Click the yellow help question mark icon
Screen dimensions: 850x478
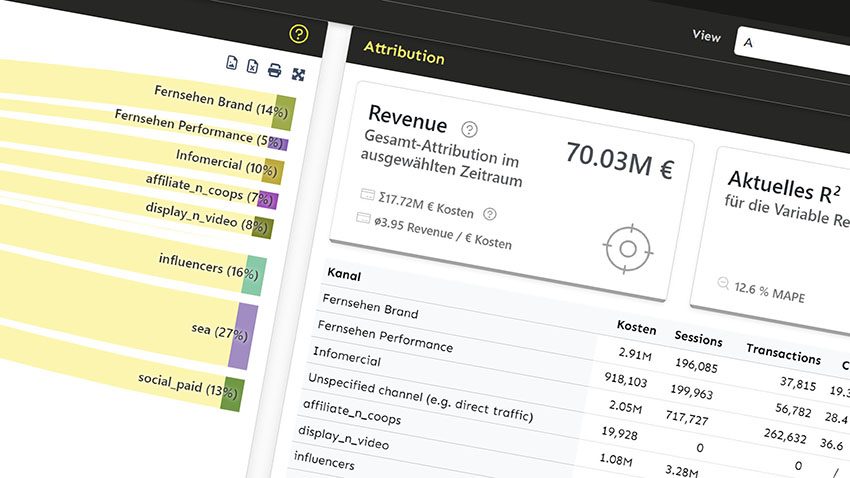point(298,34)
